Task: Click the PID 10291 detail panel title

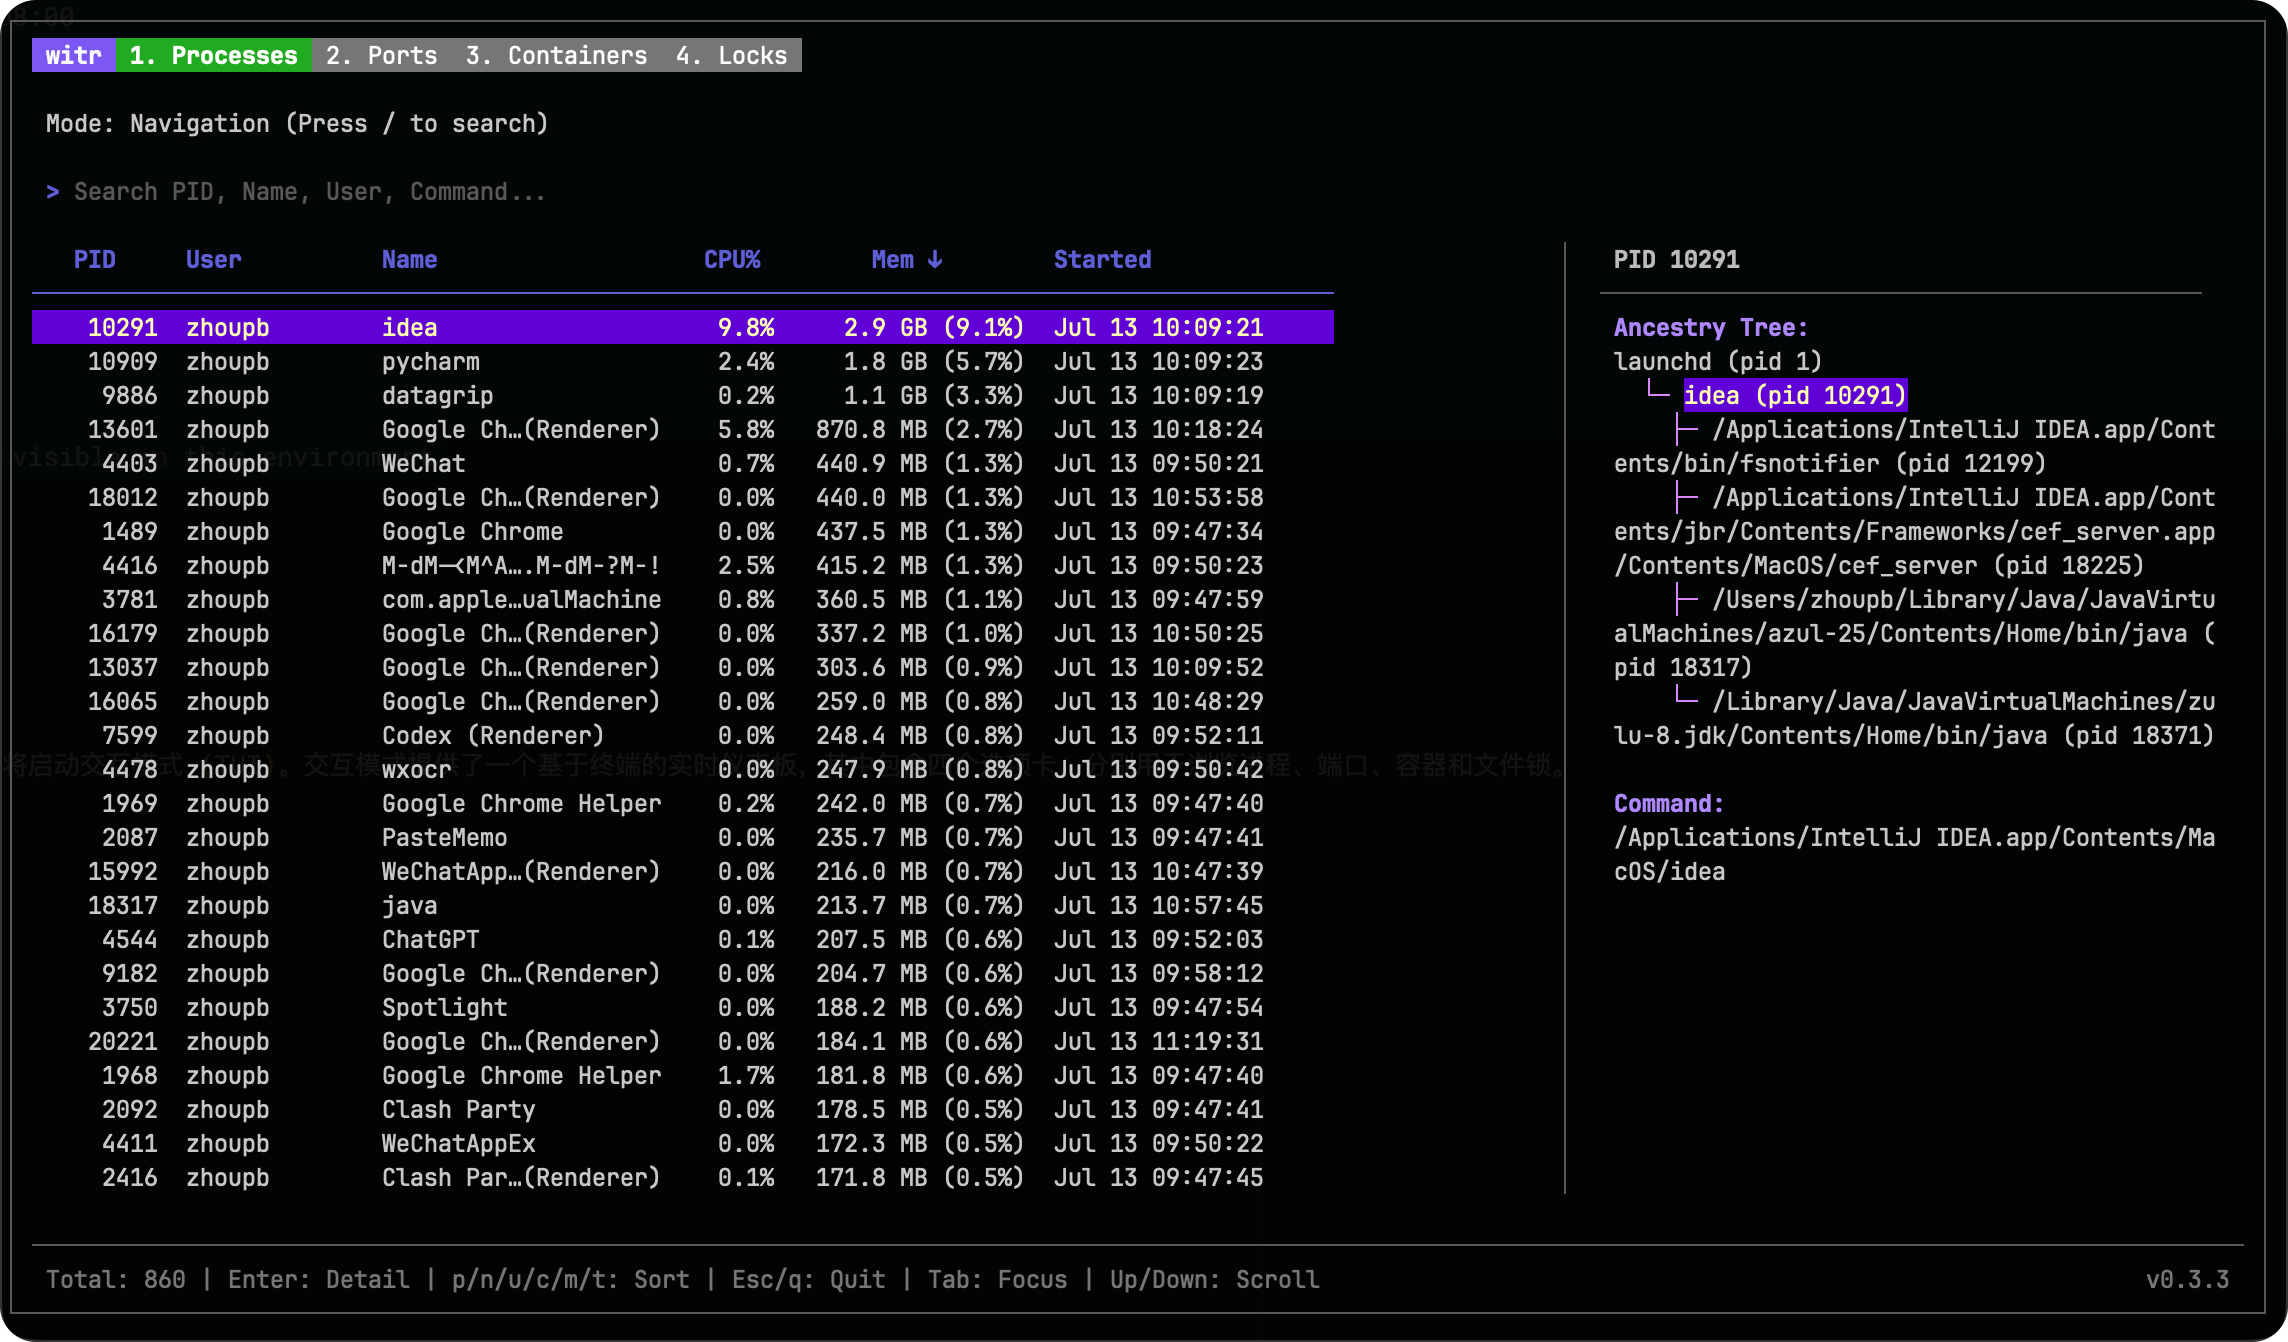Action: tap(1676, 259)
